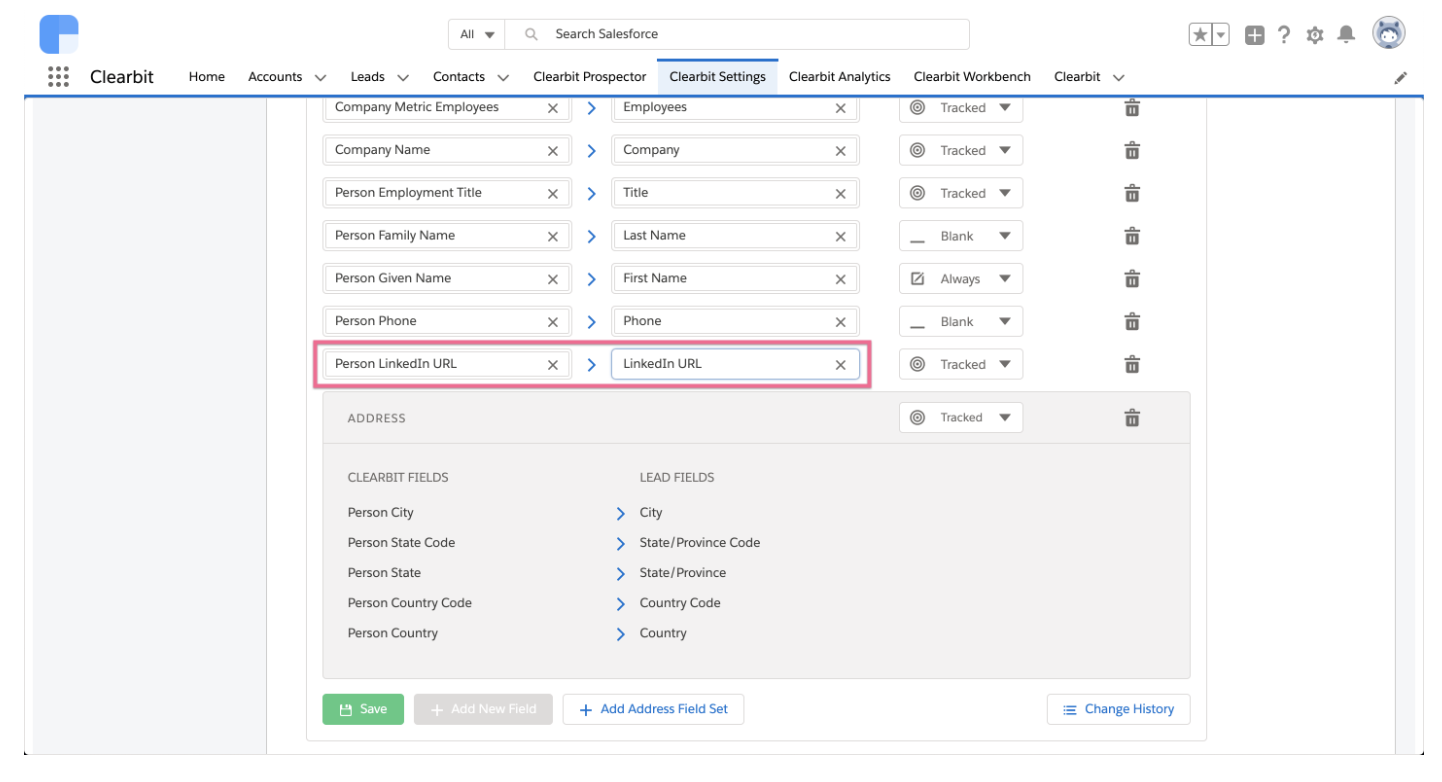Expand the Contacts tab chevron
Viewport: 1442px width, 782px height.
(x=503, y=77)
